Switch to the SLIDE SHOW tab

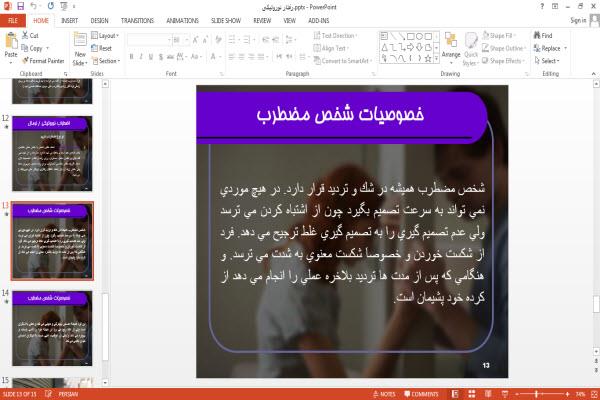click(226, 21)
